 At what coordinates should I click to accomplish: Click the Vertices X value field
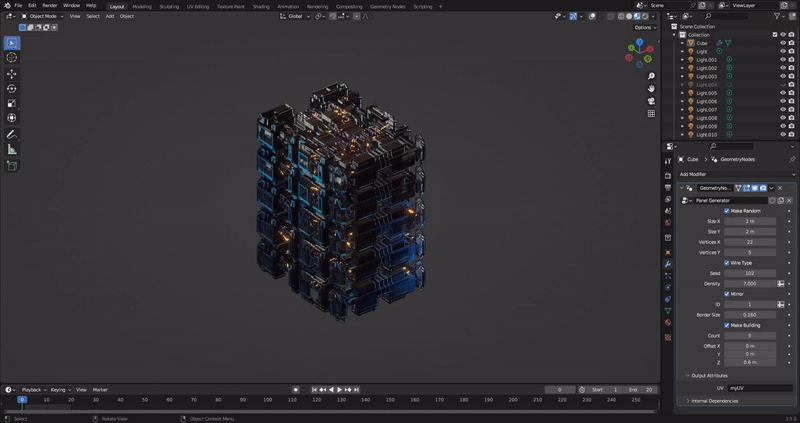point(750,242)
